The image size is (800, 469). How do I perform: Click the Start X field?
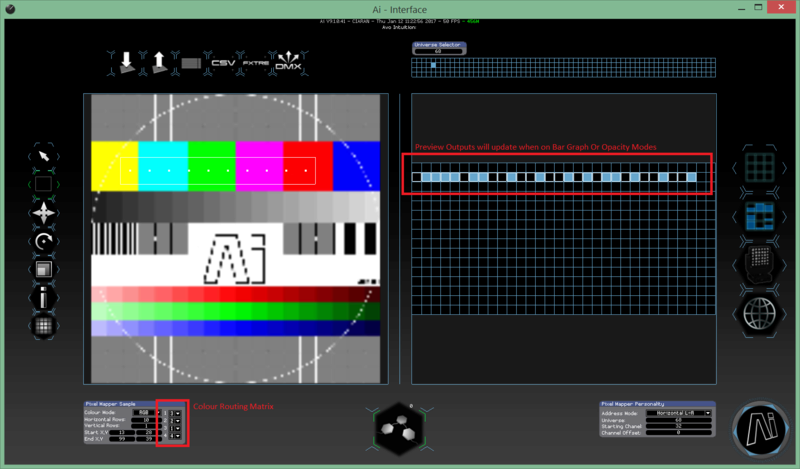point(122,433)
